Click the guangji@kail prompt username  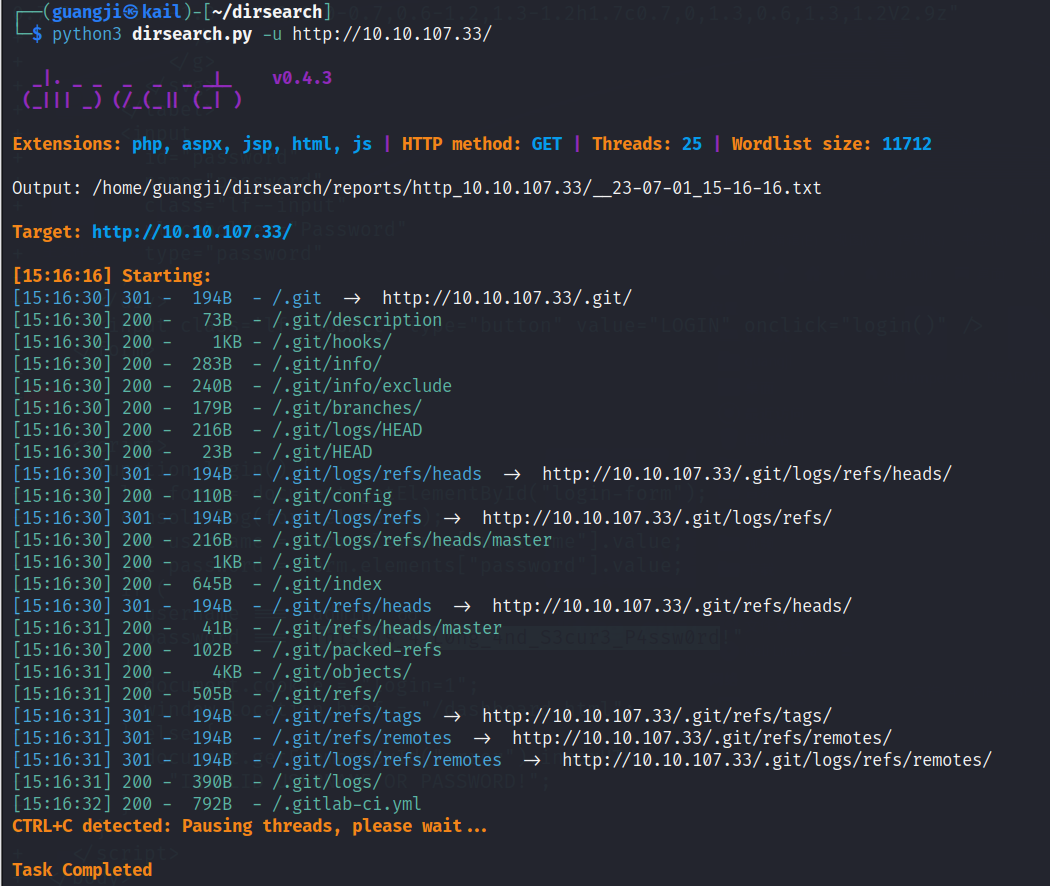click(116, 12)
